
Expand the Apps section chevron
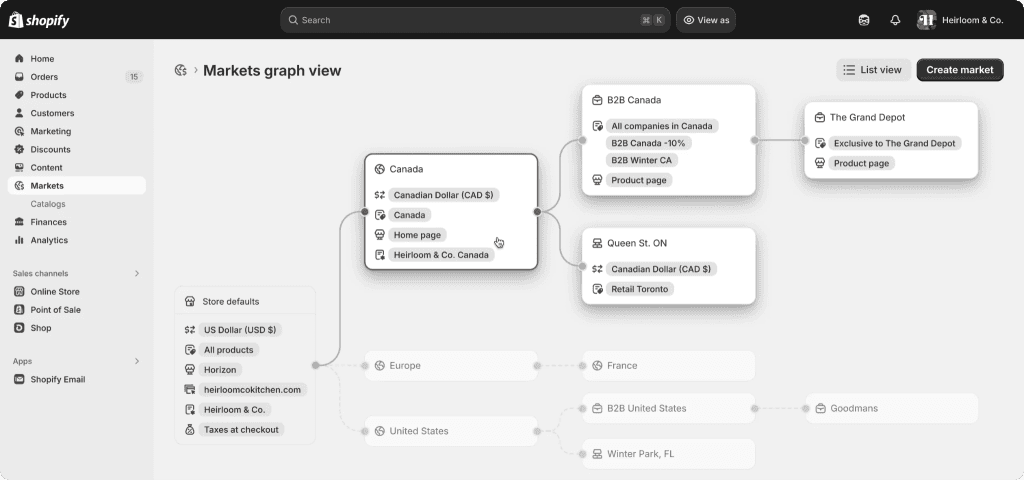tap(136, 361)
